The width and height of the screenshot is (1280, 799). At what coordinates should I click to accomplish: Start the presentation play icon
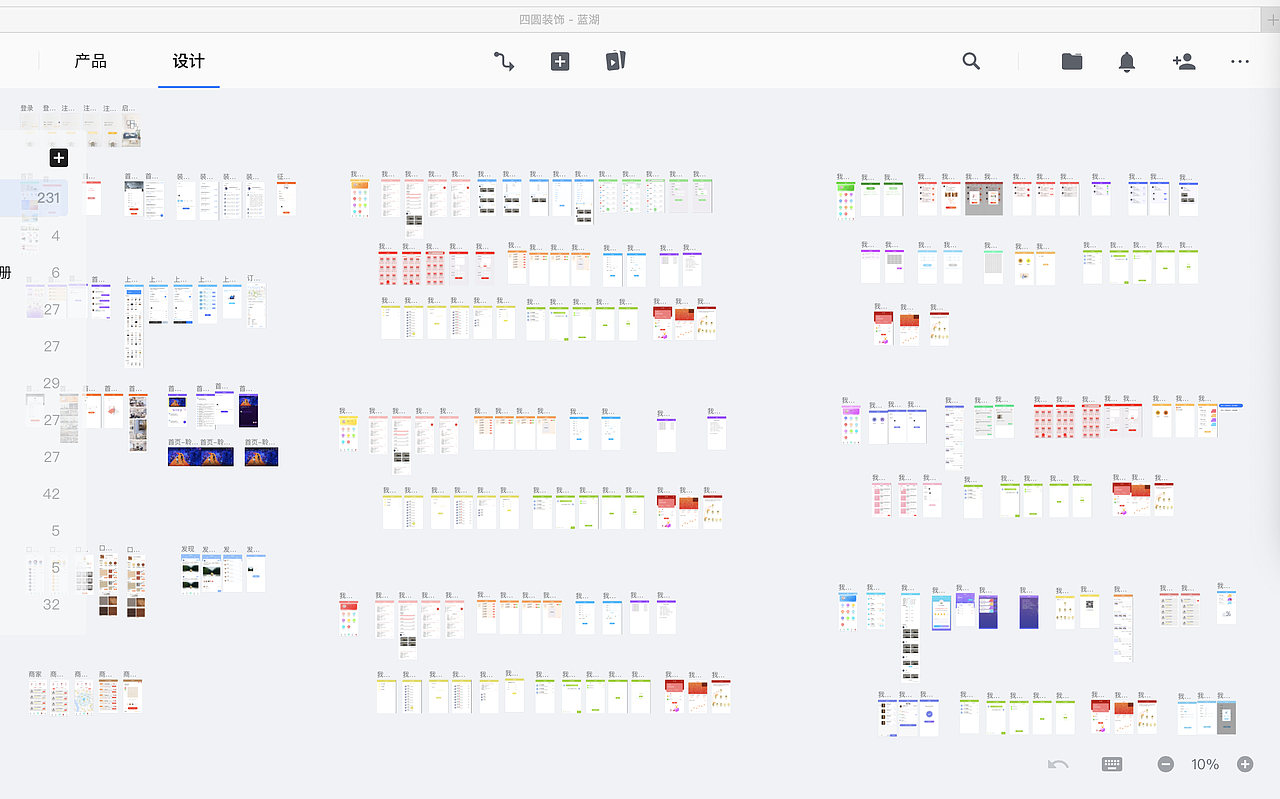pos(615,61)
